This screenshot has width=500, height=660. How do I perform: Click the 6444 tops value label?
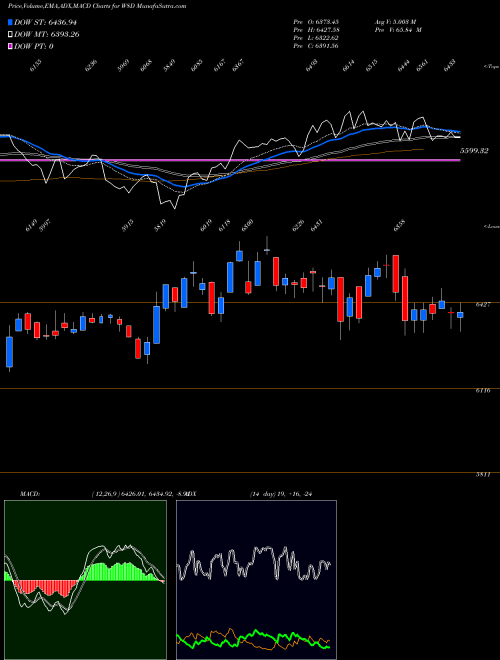pyautogui.click(x=404, y=66)
